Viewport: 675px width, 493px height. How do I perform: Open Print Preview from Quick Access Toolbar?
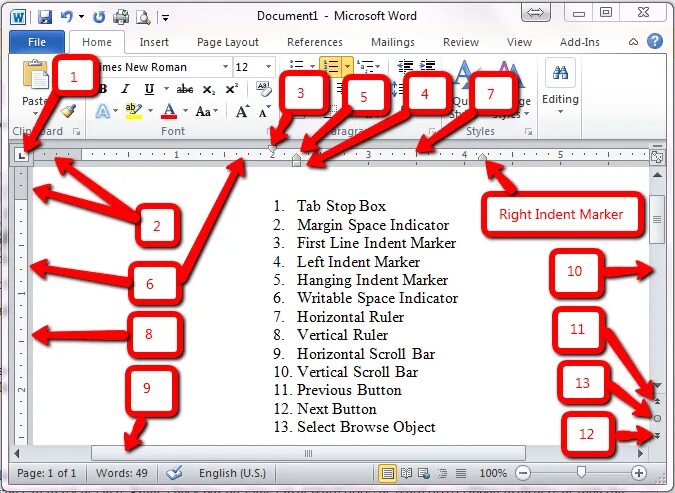[x=143, y=17]
